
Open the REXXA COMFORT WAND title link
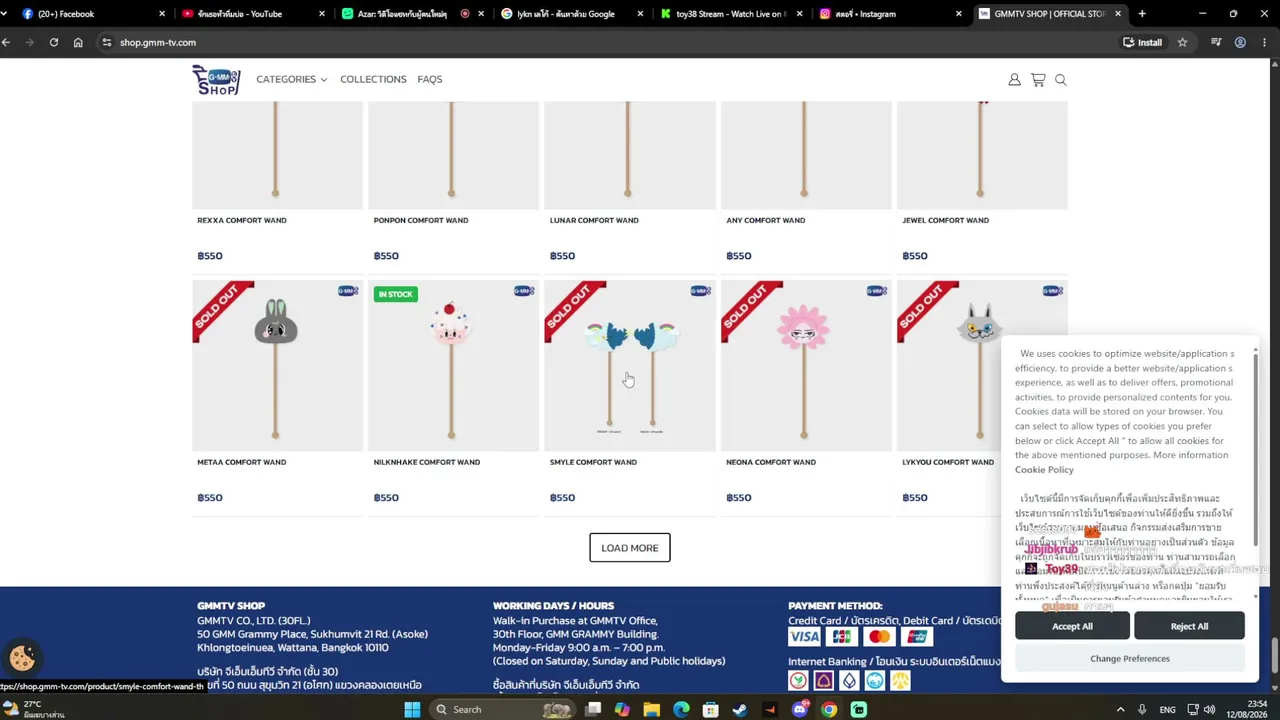click(242, 220)
